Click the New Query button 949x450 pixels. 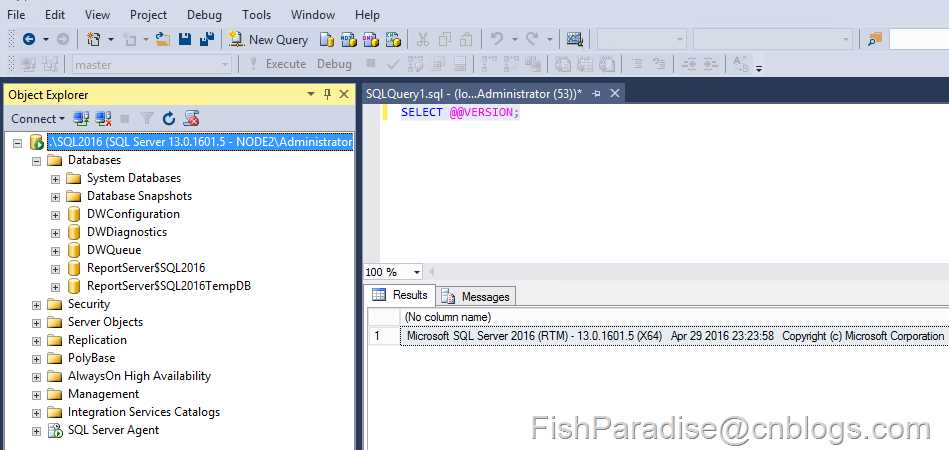(269, 40)
